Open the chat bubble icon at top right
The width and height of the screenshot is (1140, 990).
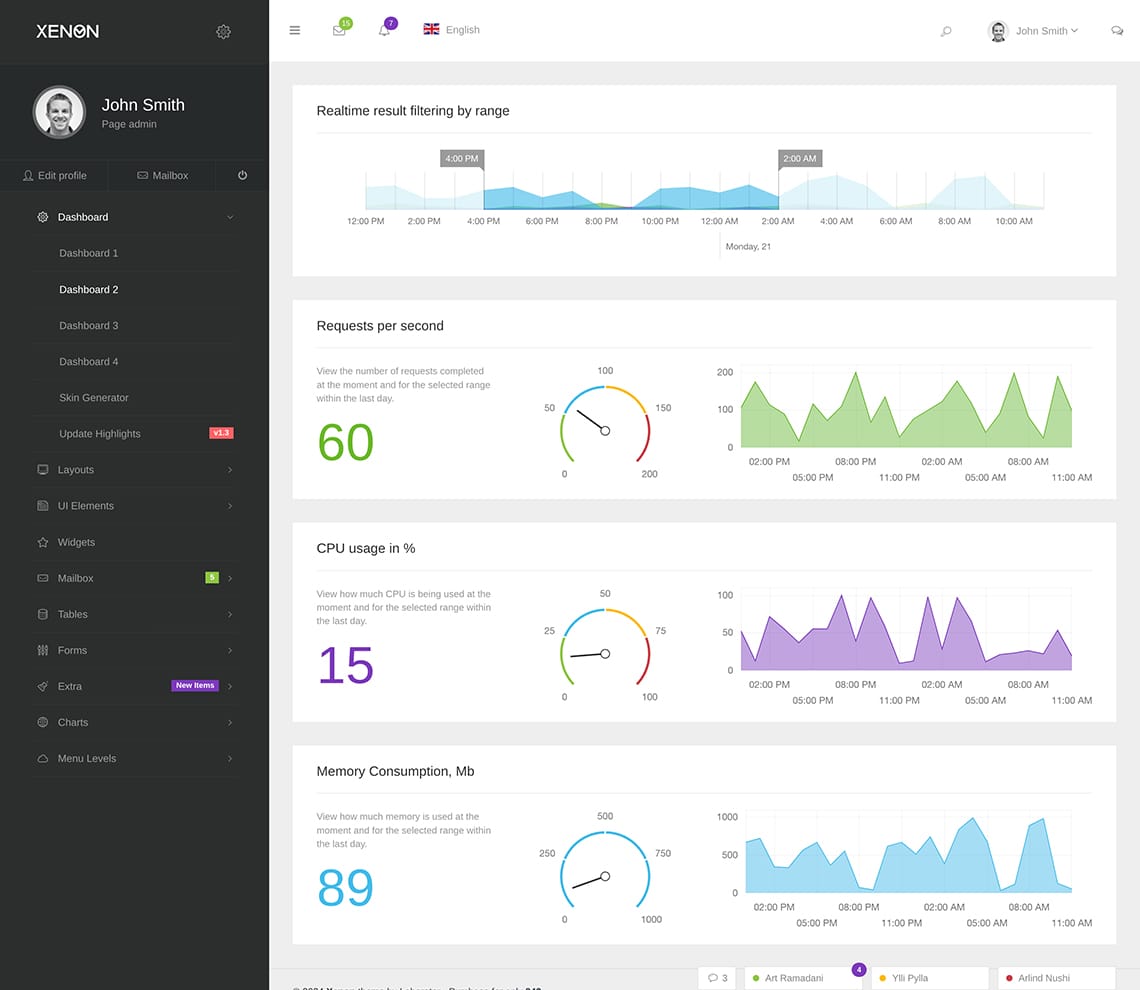pyautogui.click(x=1117, y=31)
